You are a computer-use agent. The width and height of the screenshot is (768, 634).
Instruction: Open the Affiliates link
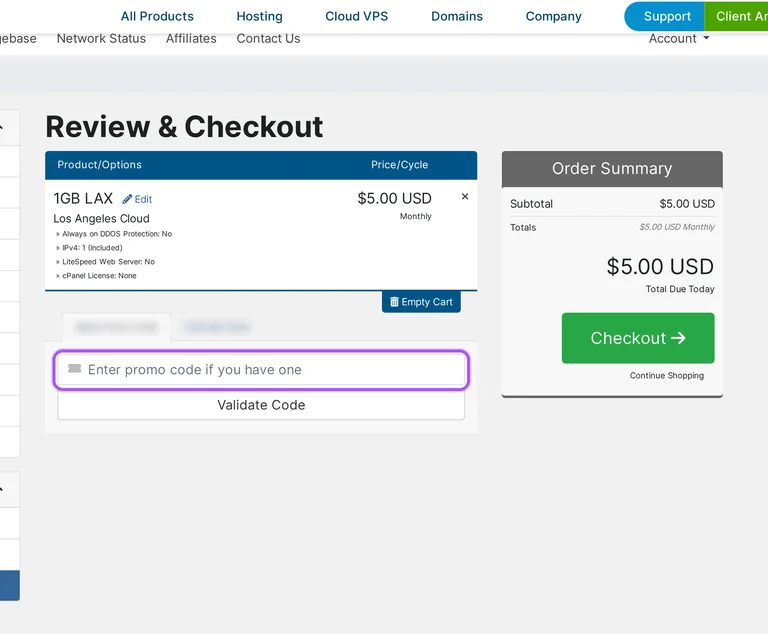click(x=191, y=38)
